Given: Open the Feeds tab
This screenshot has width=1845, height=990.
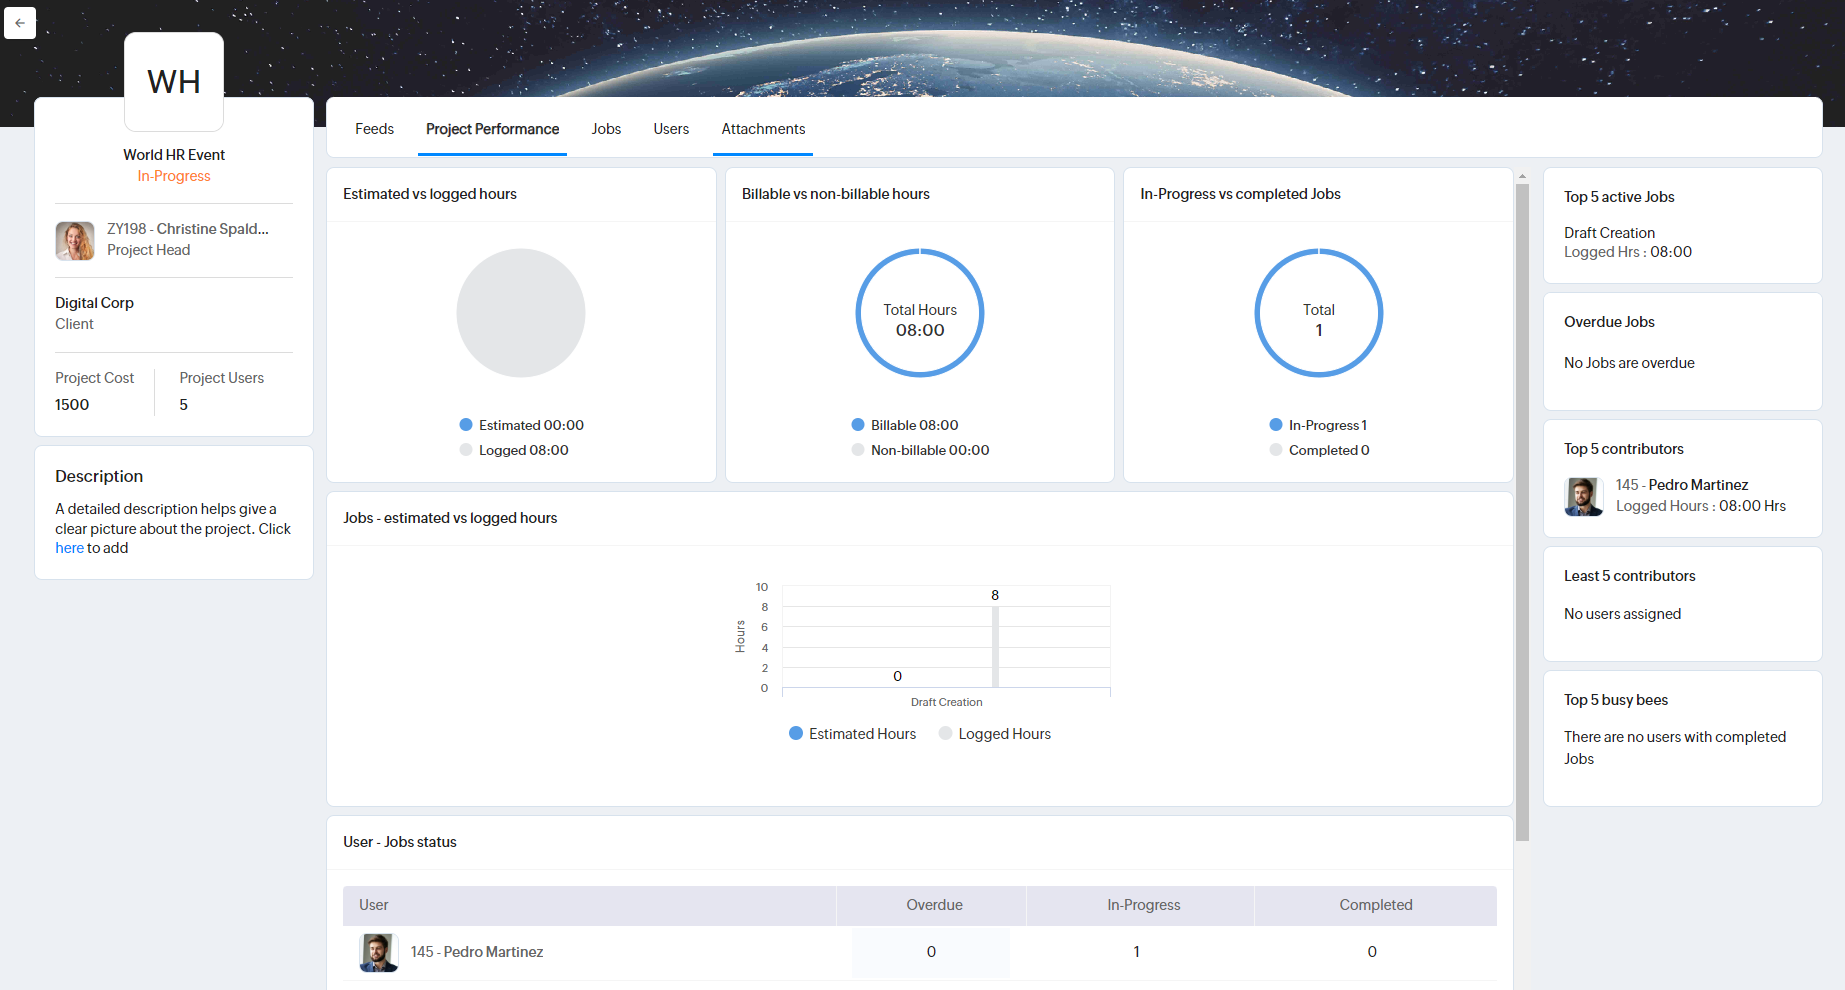Looking at the screenshot, I should click(374, 129).
